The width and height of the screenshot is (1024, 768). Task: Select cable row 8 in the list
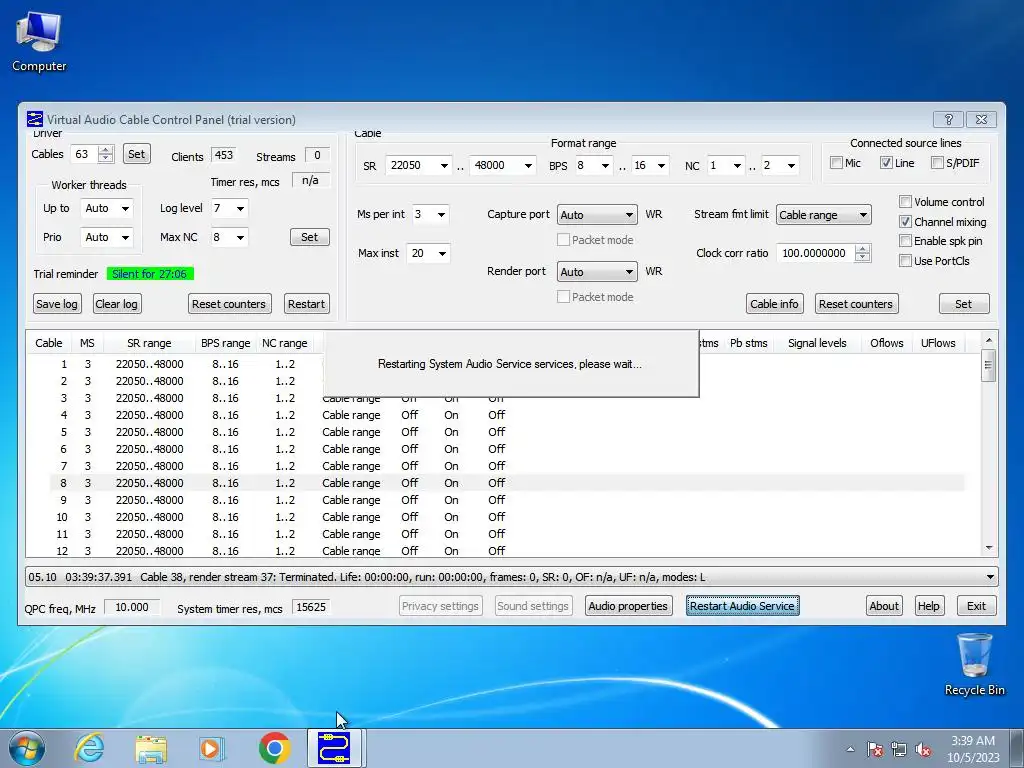click(507, 483)
